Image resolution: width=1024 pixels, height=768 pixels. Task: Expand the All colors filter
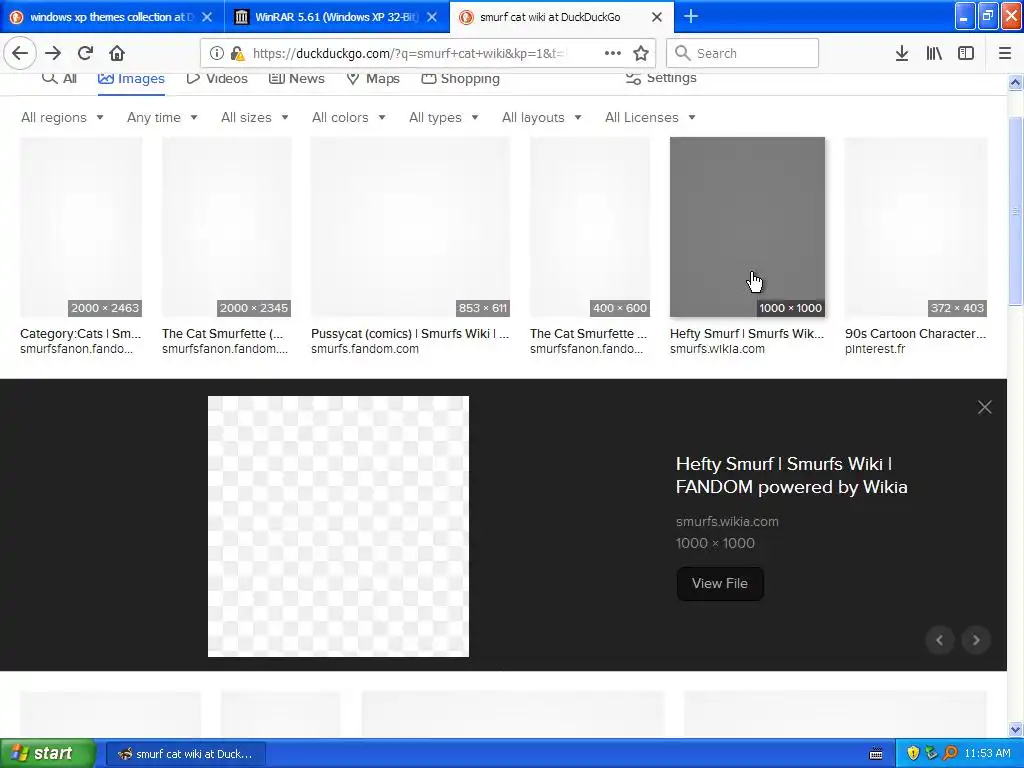tap(349, 118)
